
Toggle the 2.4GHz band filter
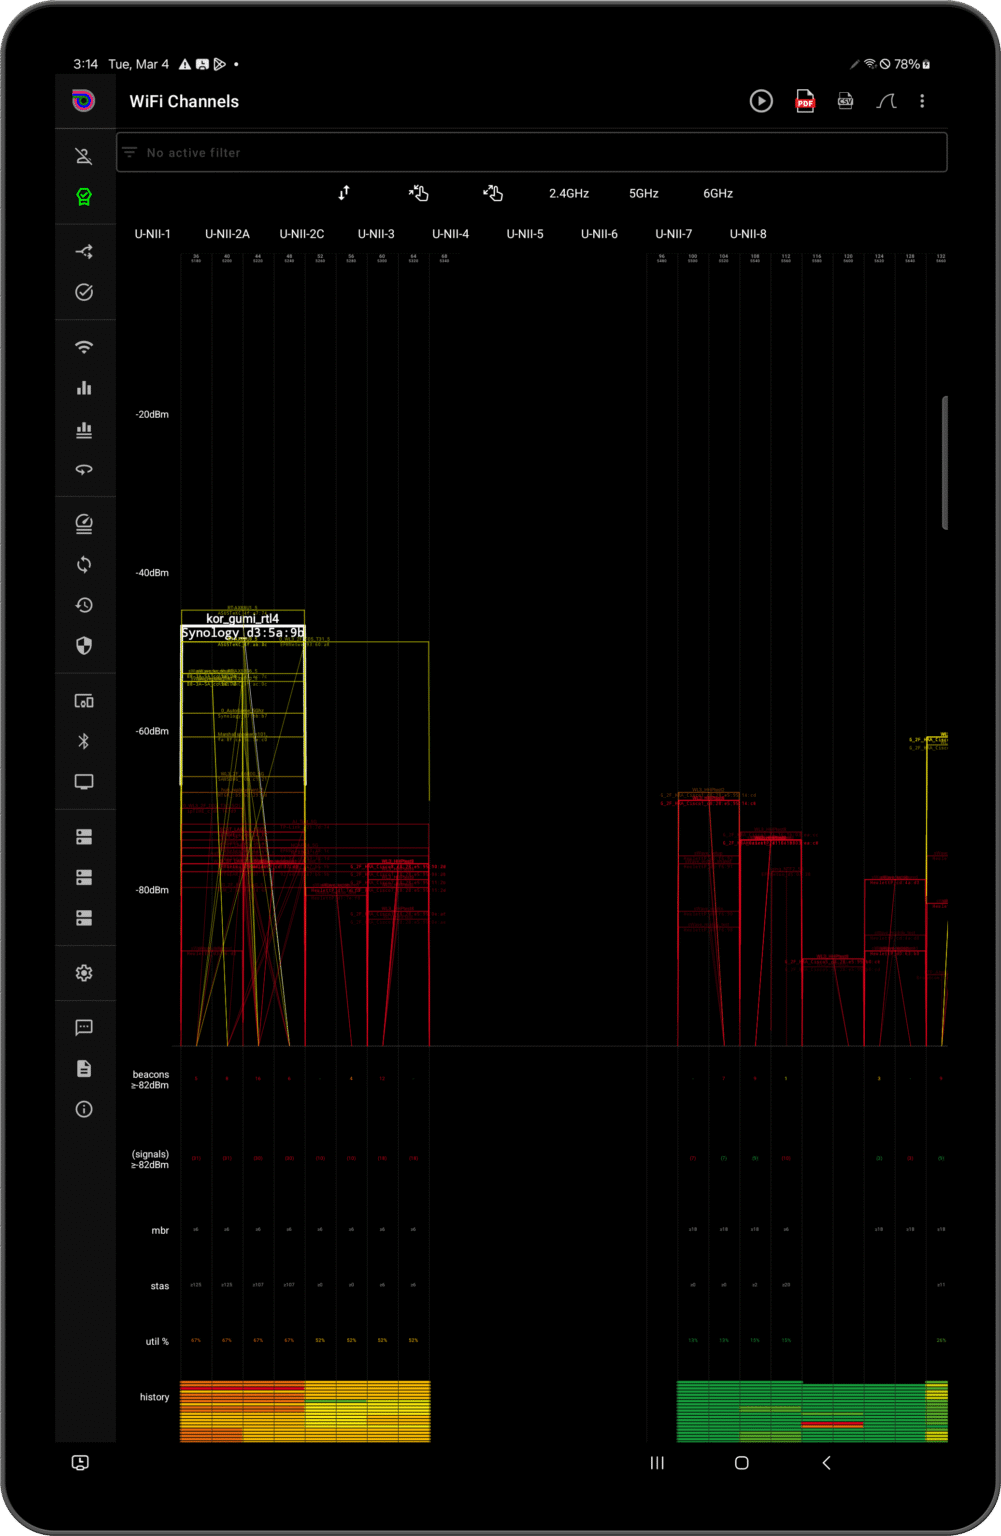[569, 194]
